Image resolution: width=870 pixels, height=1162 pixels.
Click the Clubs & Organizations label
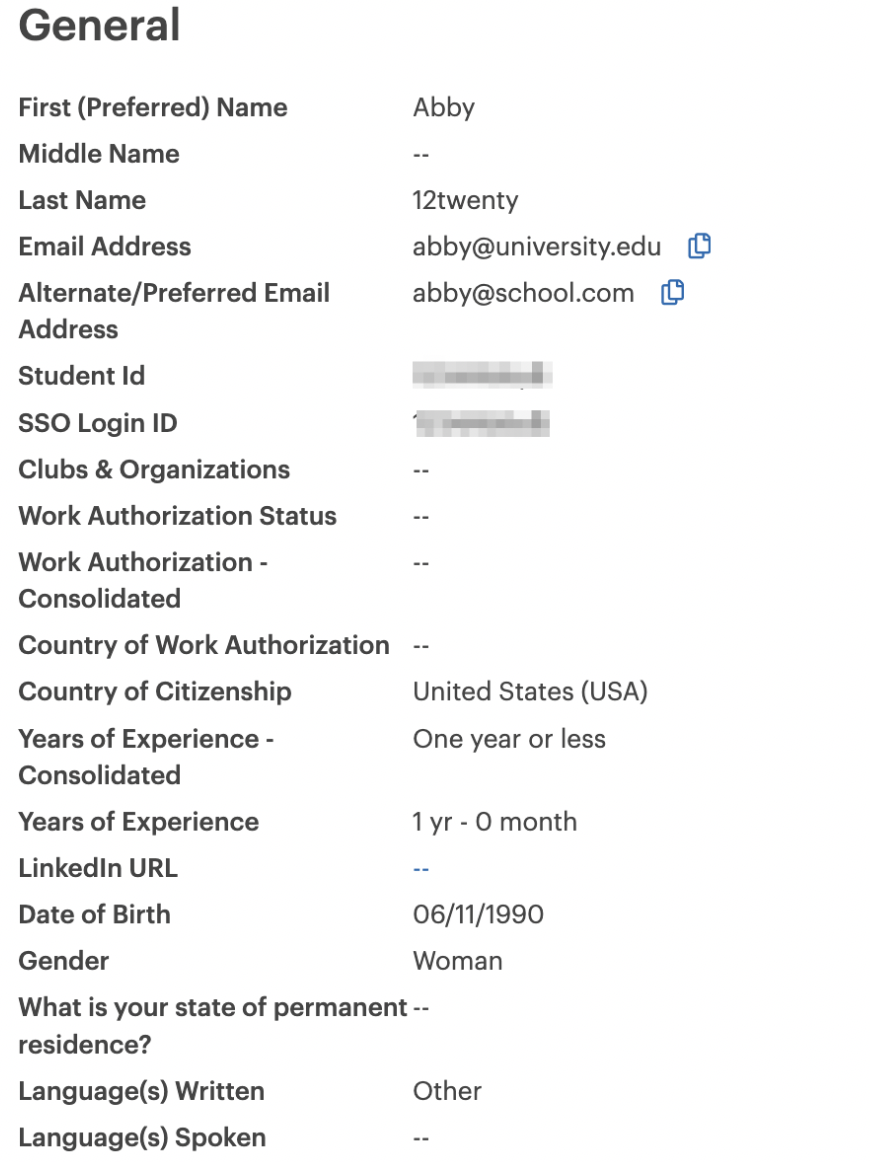click(x=154, y=470)
